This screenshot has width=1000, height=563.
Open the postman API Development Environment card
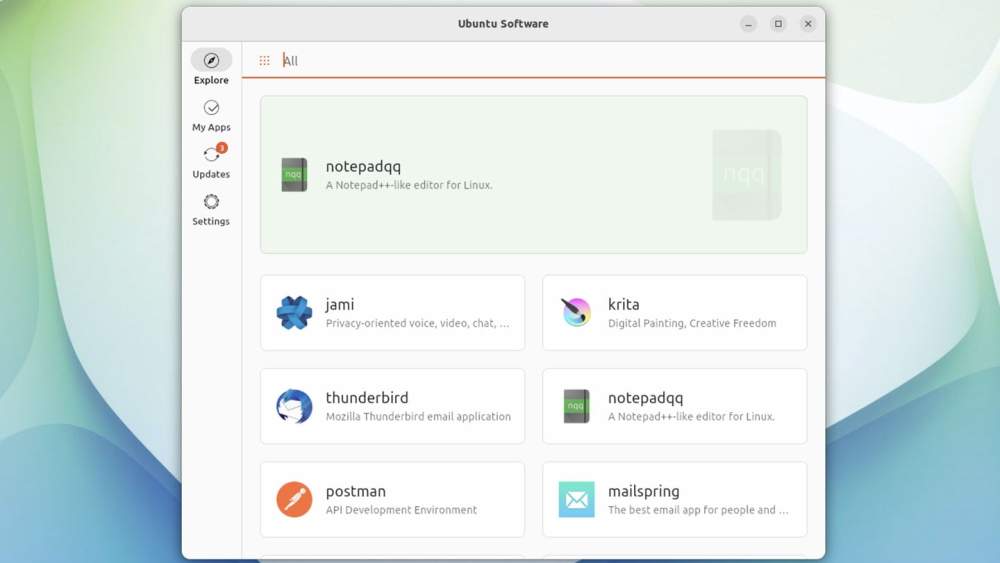pyautogui.click(x=392, y=499)
